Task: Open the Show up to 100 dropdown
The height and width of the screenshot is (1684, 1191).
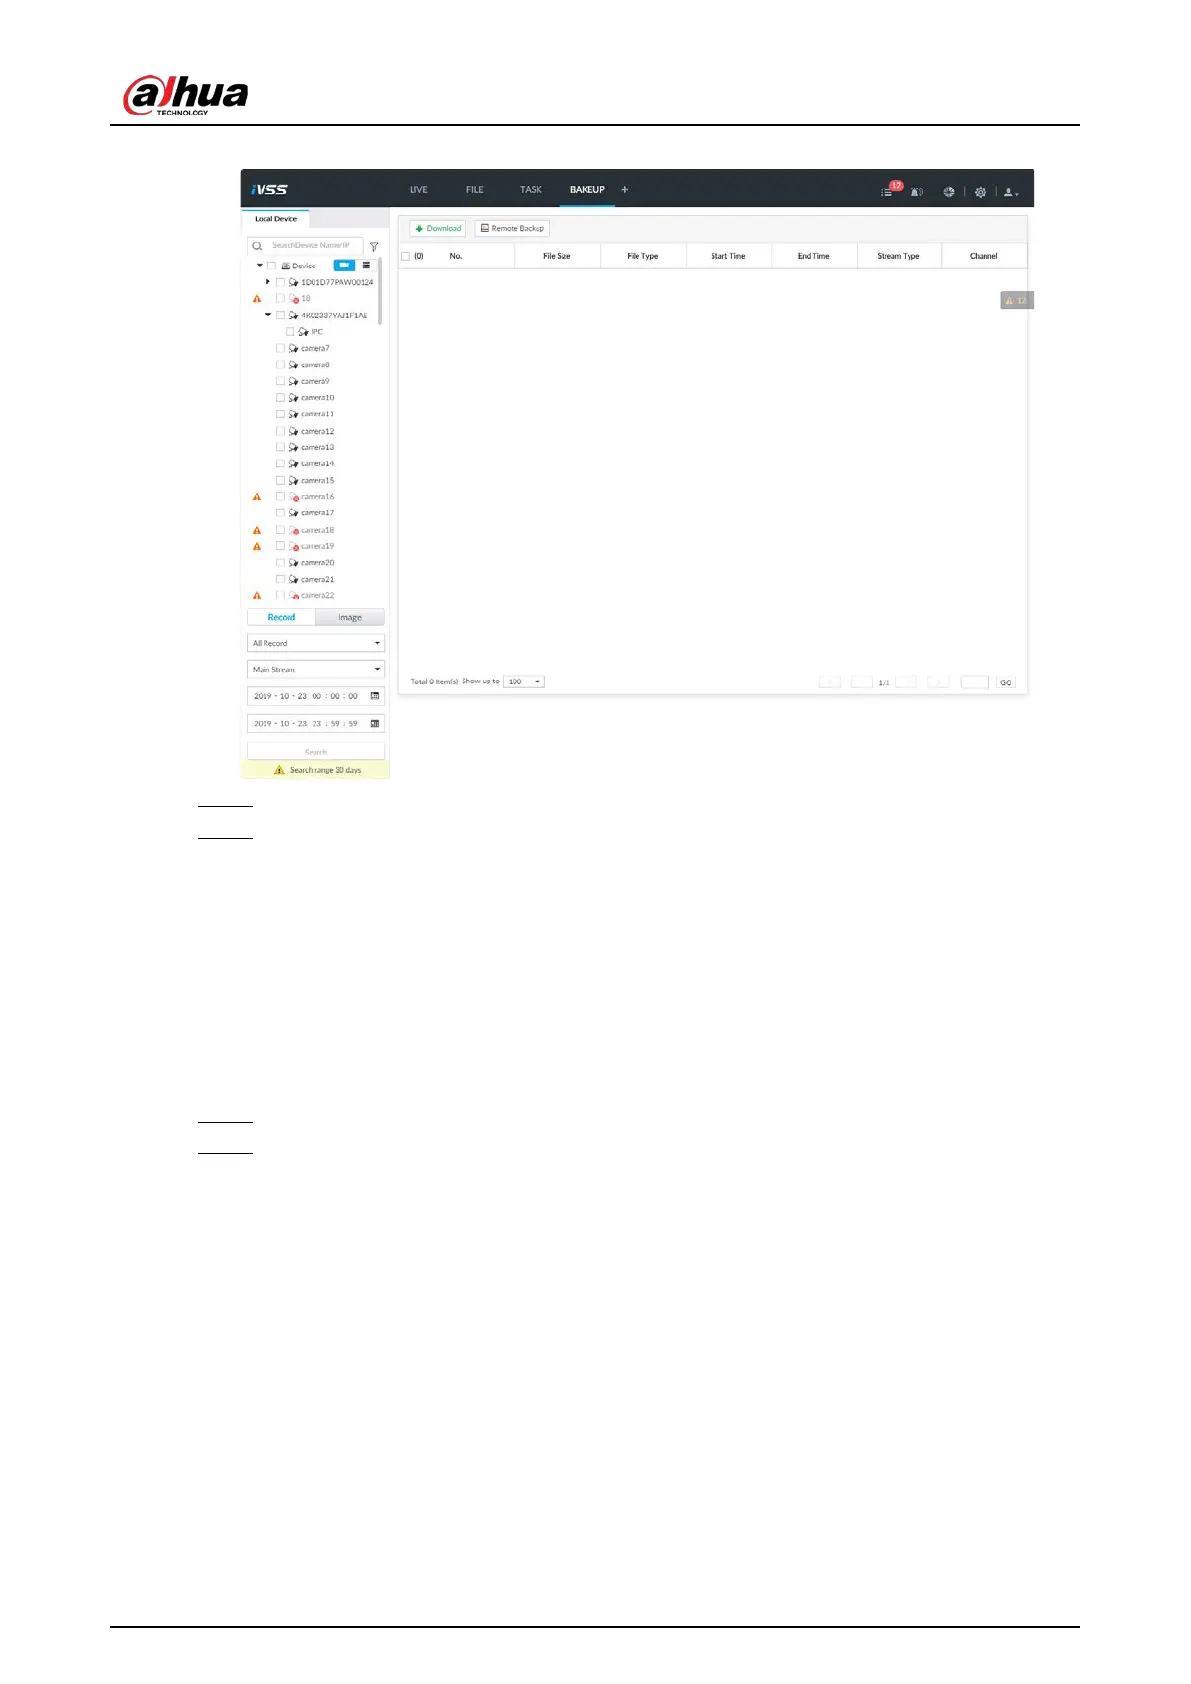Action: pyautogui.click(x=524, y=682)
